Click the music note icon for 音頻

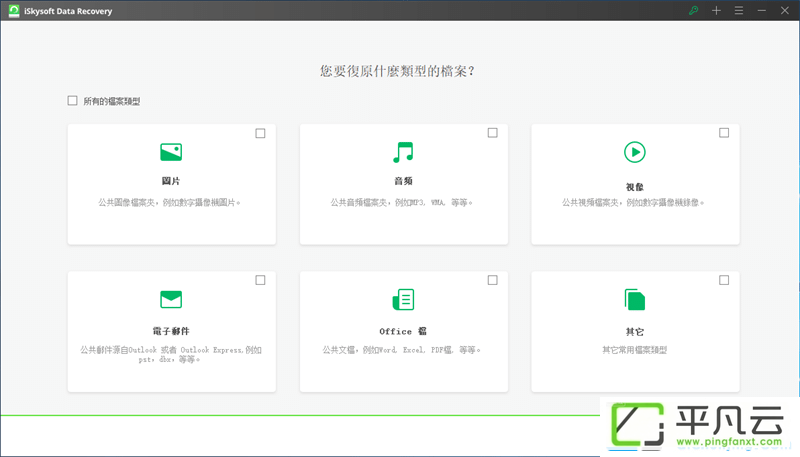403,152
